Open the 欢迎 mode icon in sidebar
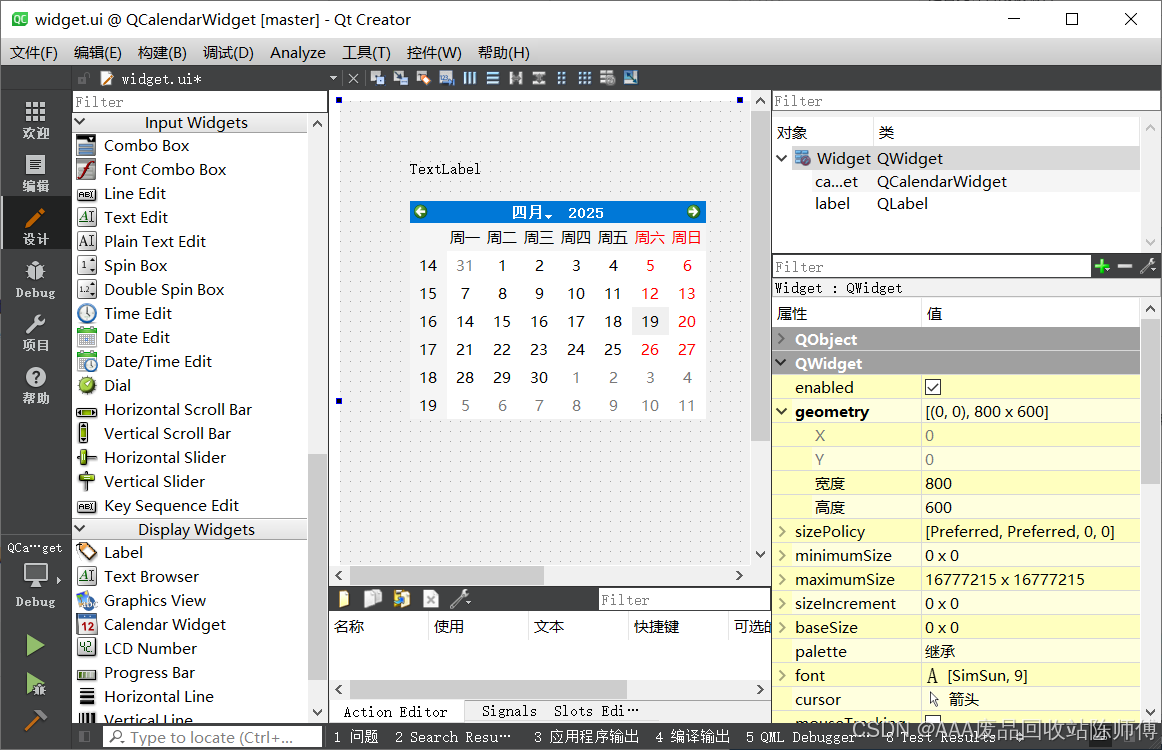The width and height of the screenshot is (1162, 750). point(34,120)
